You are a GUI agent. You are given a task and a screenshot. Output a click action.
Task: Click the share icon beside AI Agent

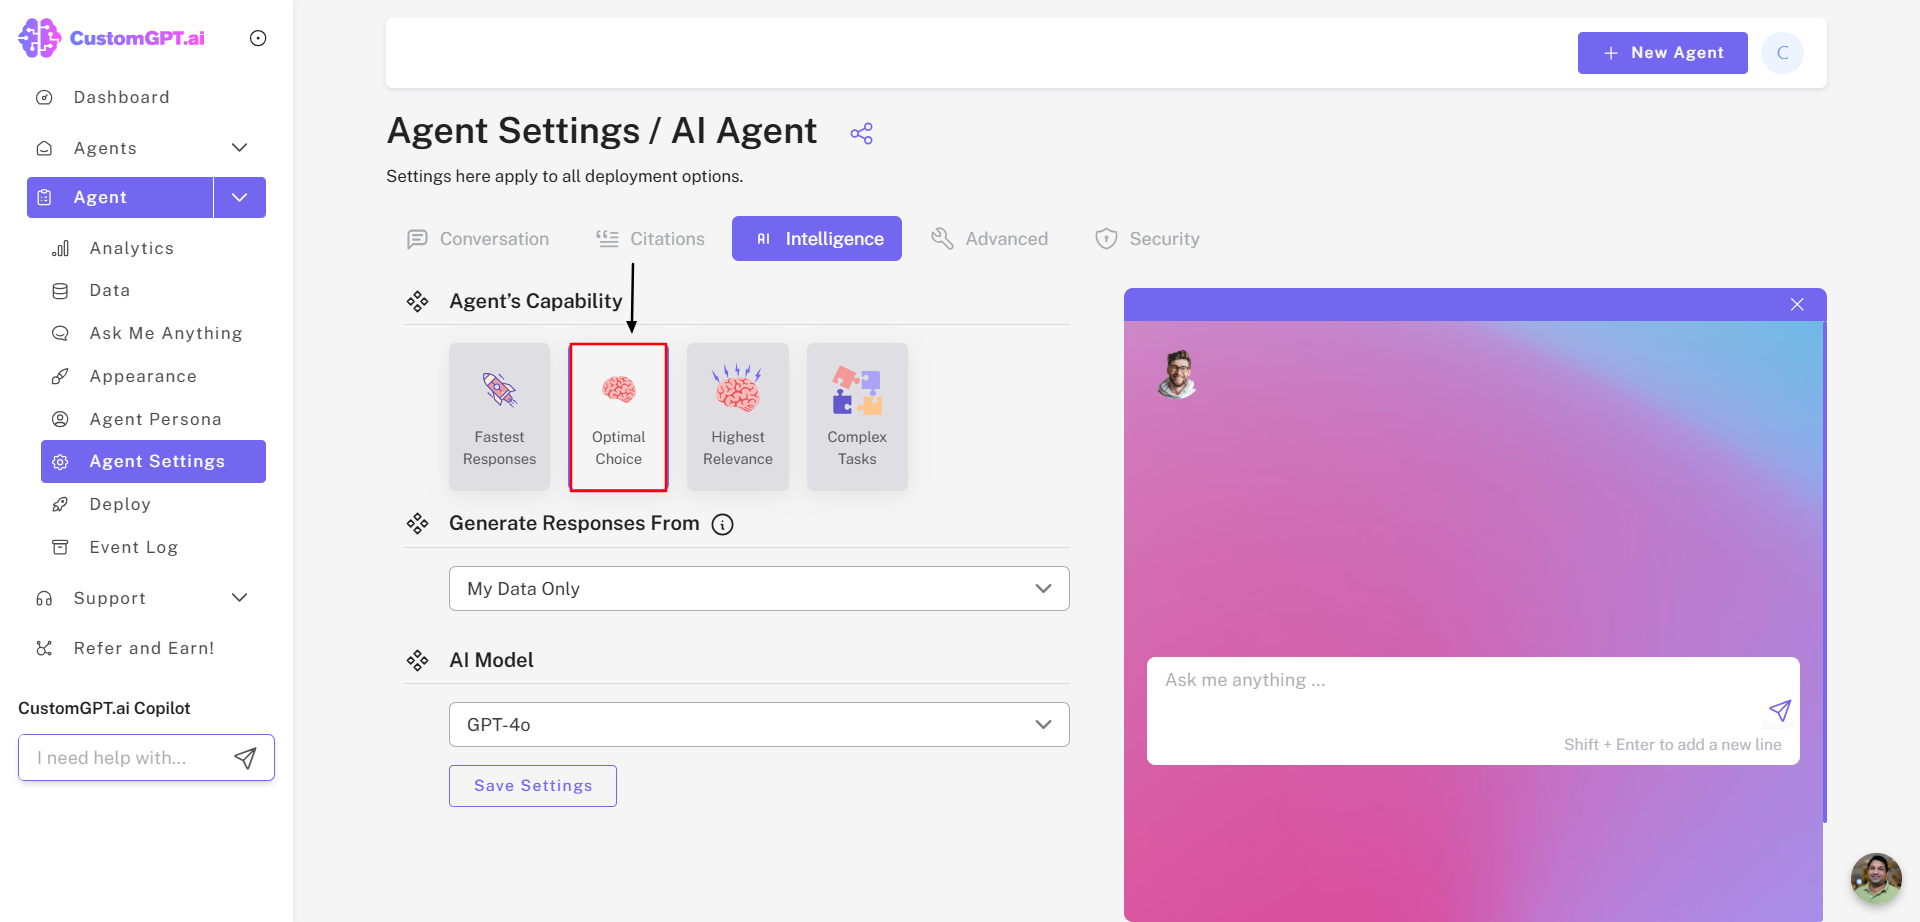pyautogui.click(x=861, y=133)
